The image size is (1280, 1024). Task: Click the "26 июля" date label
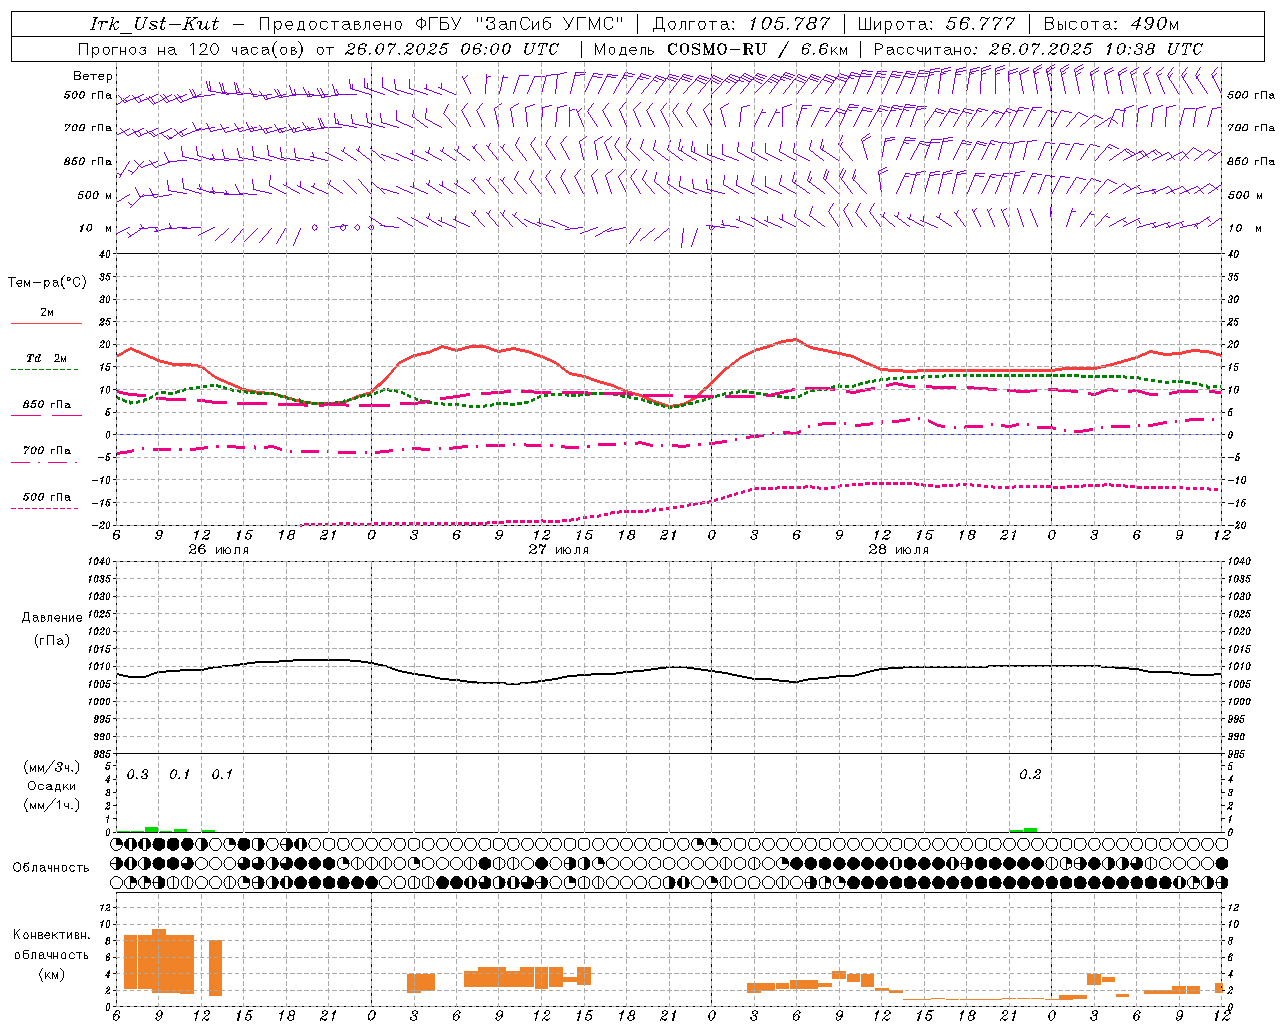(x=219, y=550)
